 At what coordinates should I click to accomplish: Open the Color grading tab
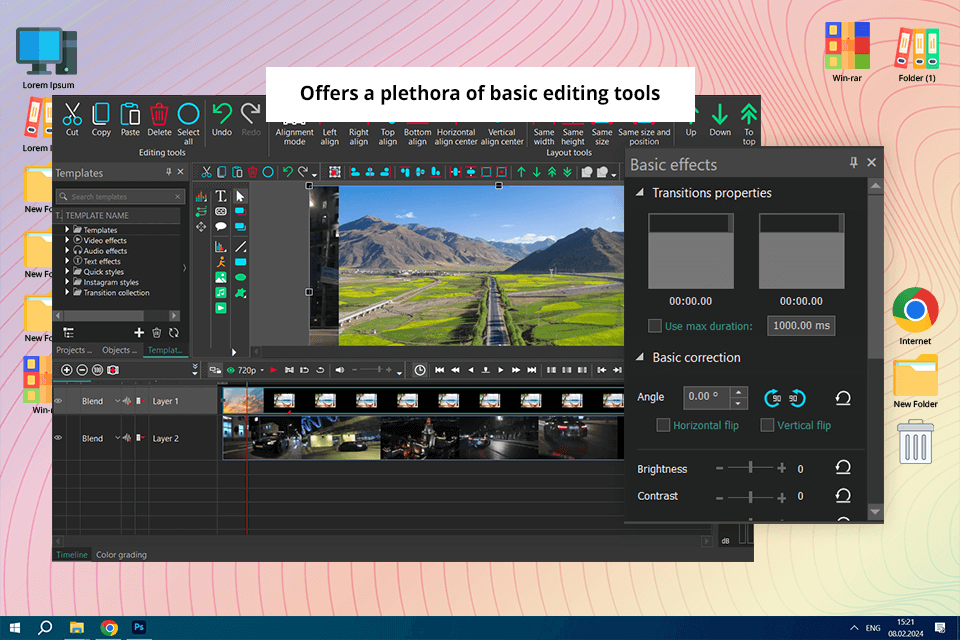pyautogui.click(x=121, y=554)
